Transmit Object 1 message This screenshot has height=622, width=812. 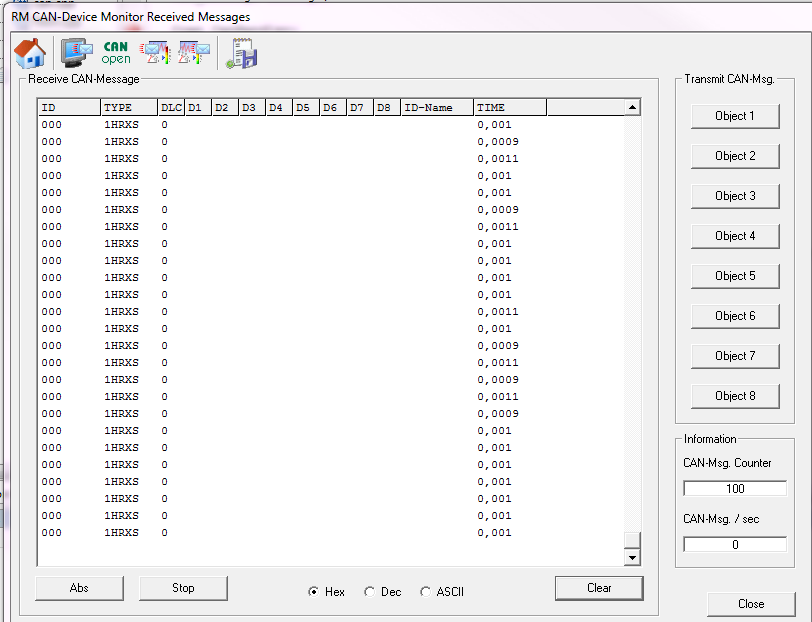tap(735, 116)
